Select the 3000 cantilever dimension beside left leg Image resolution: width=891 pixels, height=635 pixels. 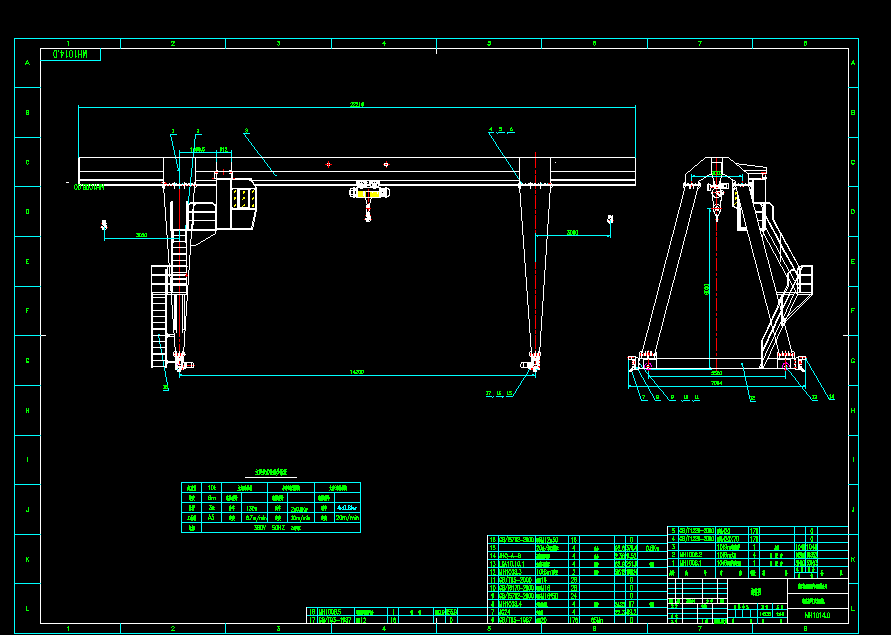click(x=141, y=235)
